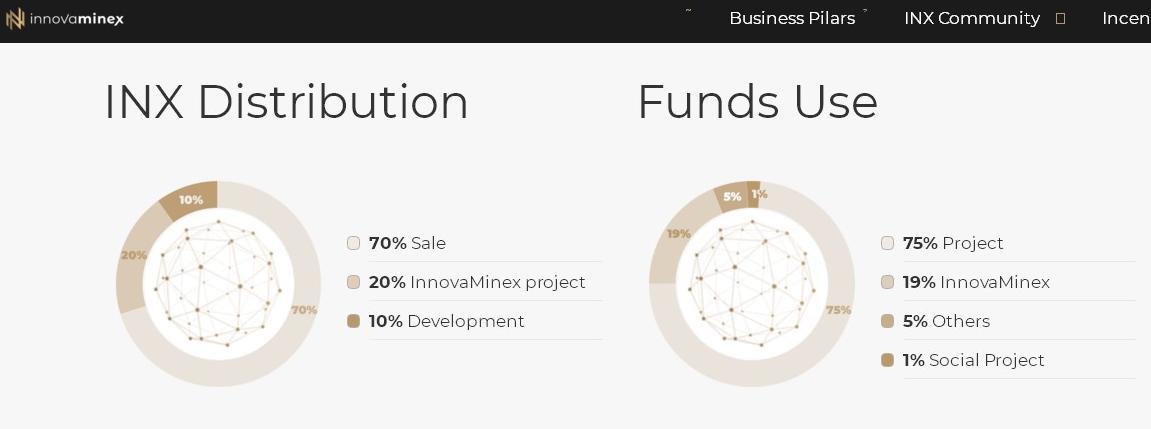Toggle the 20% InnovaMinex project legend box

pos(354,282)
